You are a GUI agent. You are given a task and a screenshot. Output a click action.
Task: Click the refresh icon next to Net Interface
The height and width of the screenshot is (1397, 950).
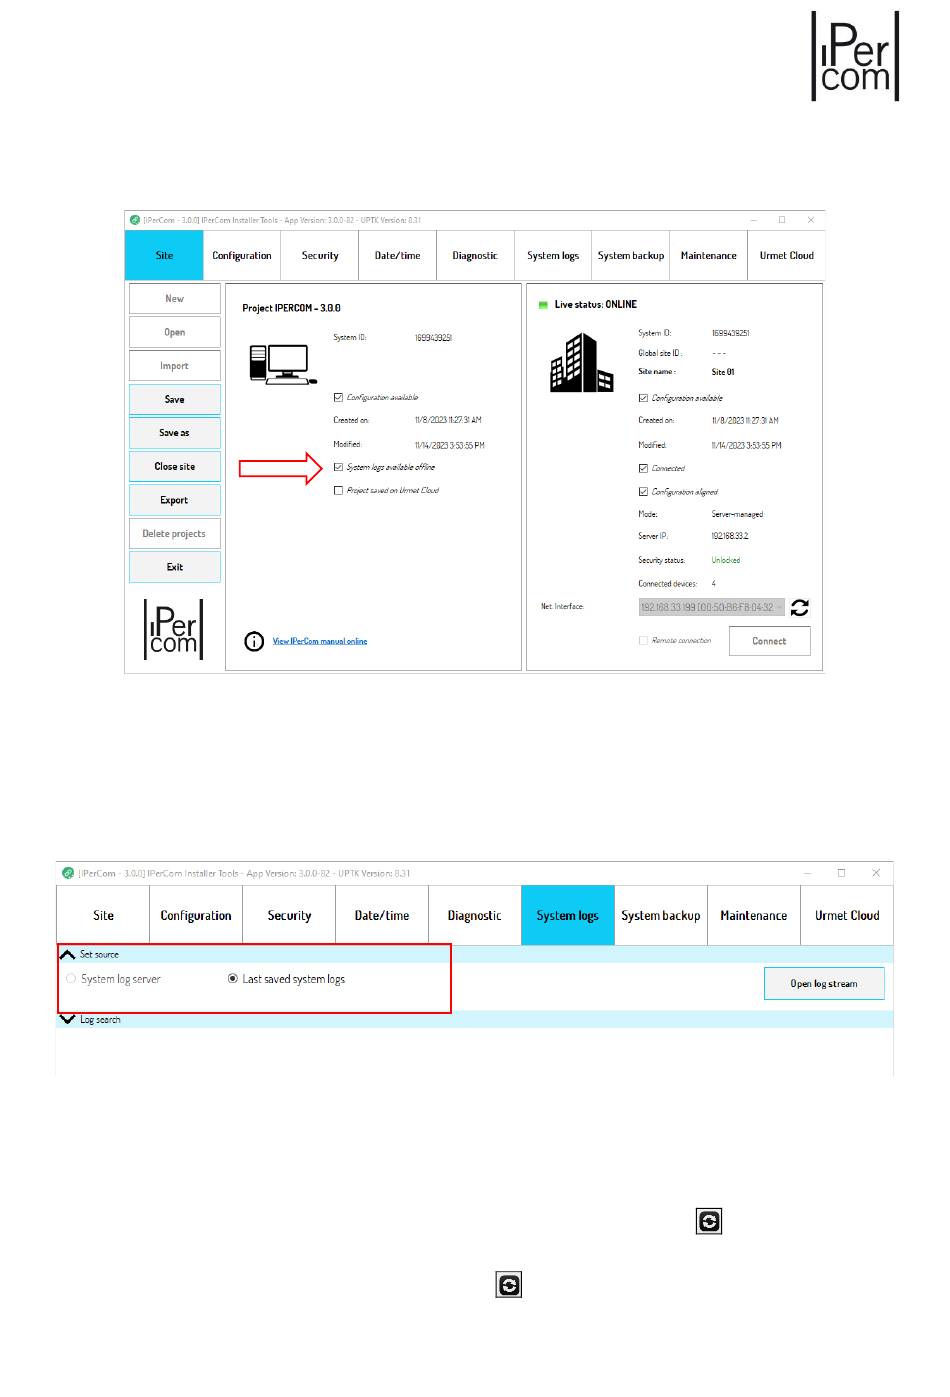[800, 607]
